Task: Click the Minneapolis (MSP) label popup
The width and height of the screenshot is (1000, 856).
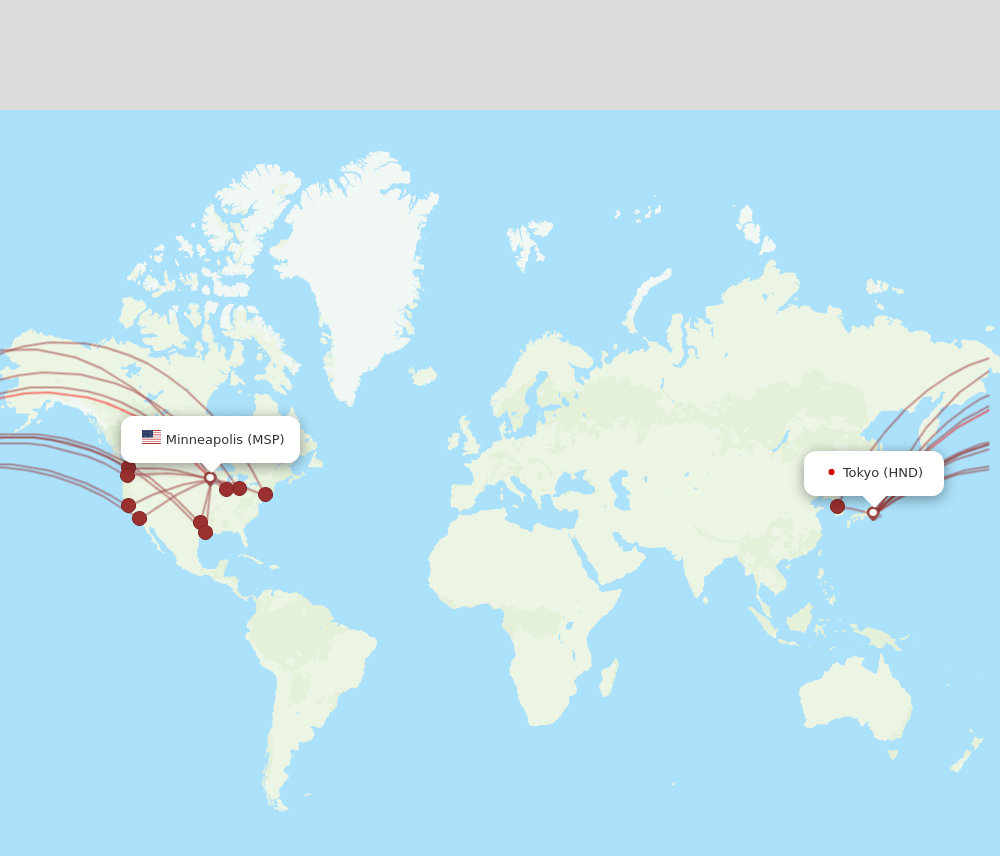Action: click(x=210, y=439)
